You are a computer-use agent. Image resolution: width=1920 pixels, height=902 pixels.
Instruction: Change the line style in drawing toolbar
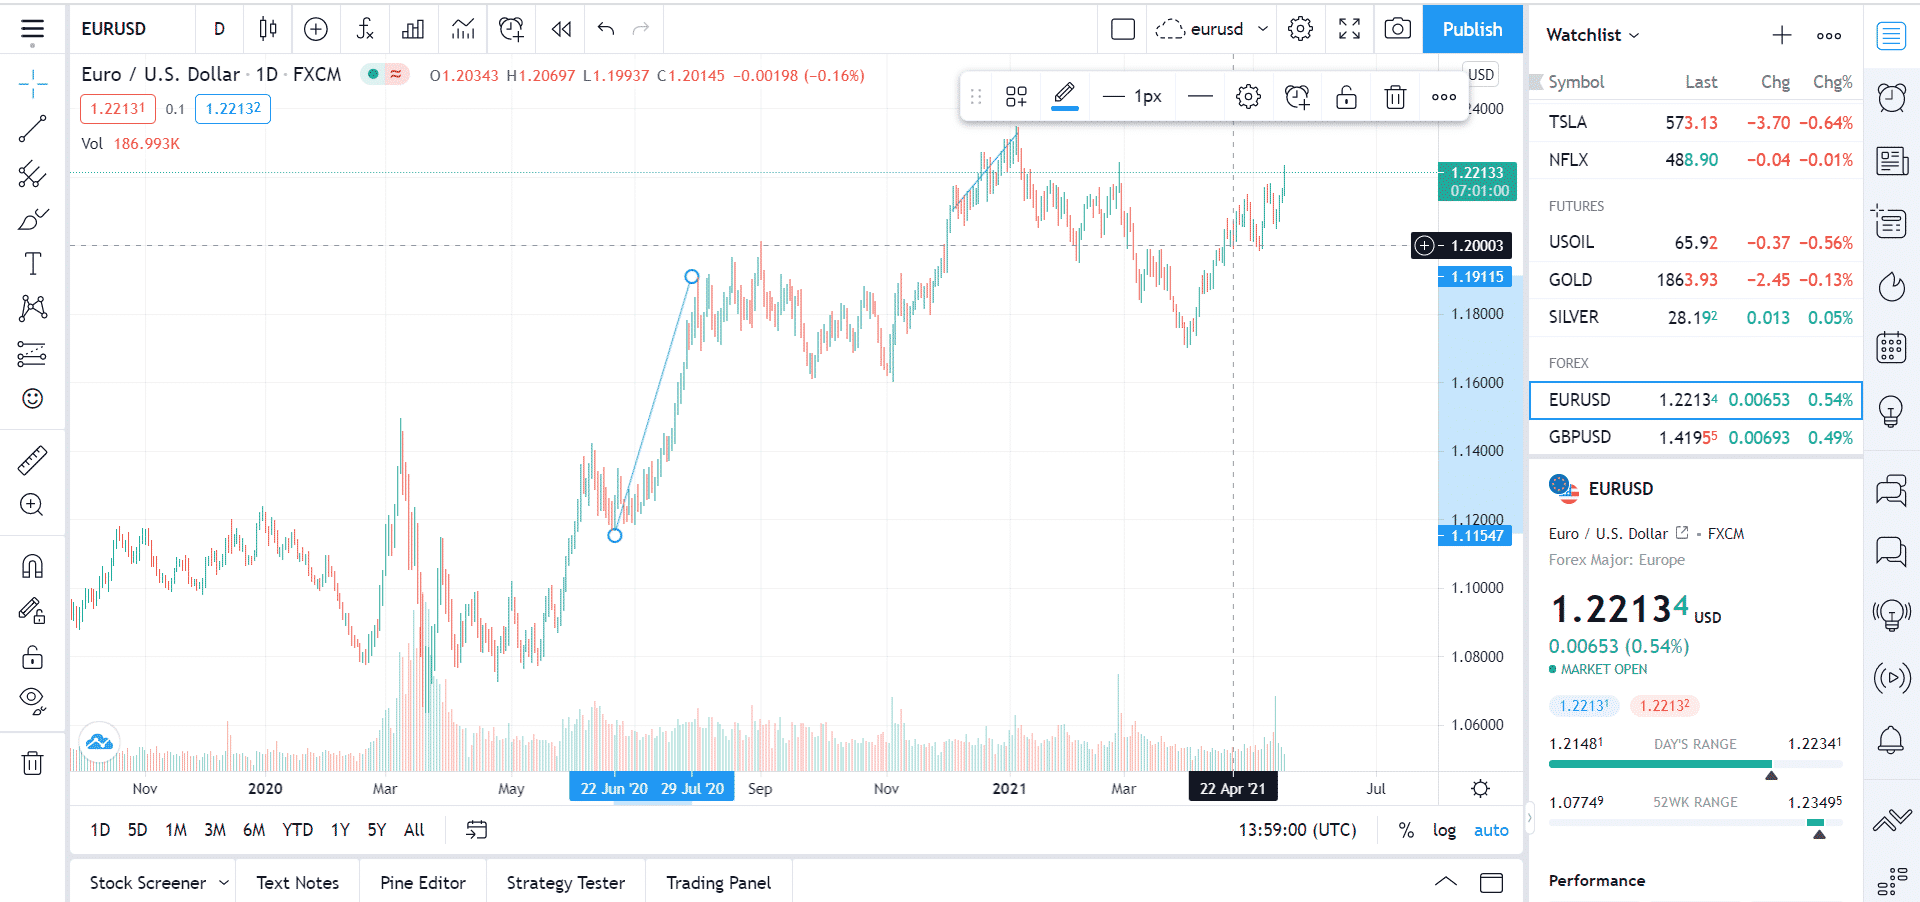point(1200,97)
